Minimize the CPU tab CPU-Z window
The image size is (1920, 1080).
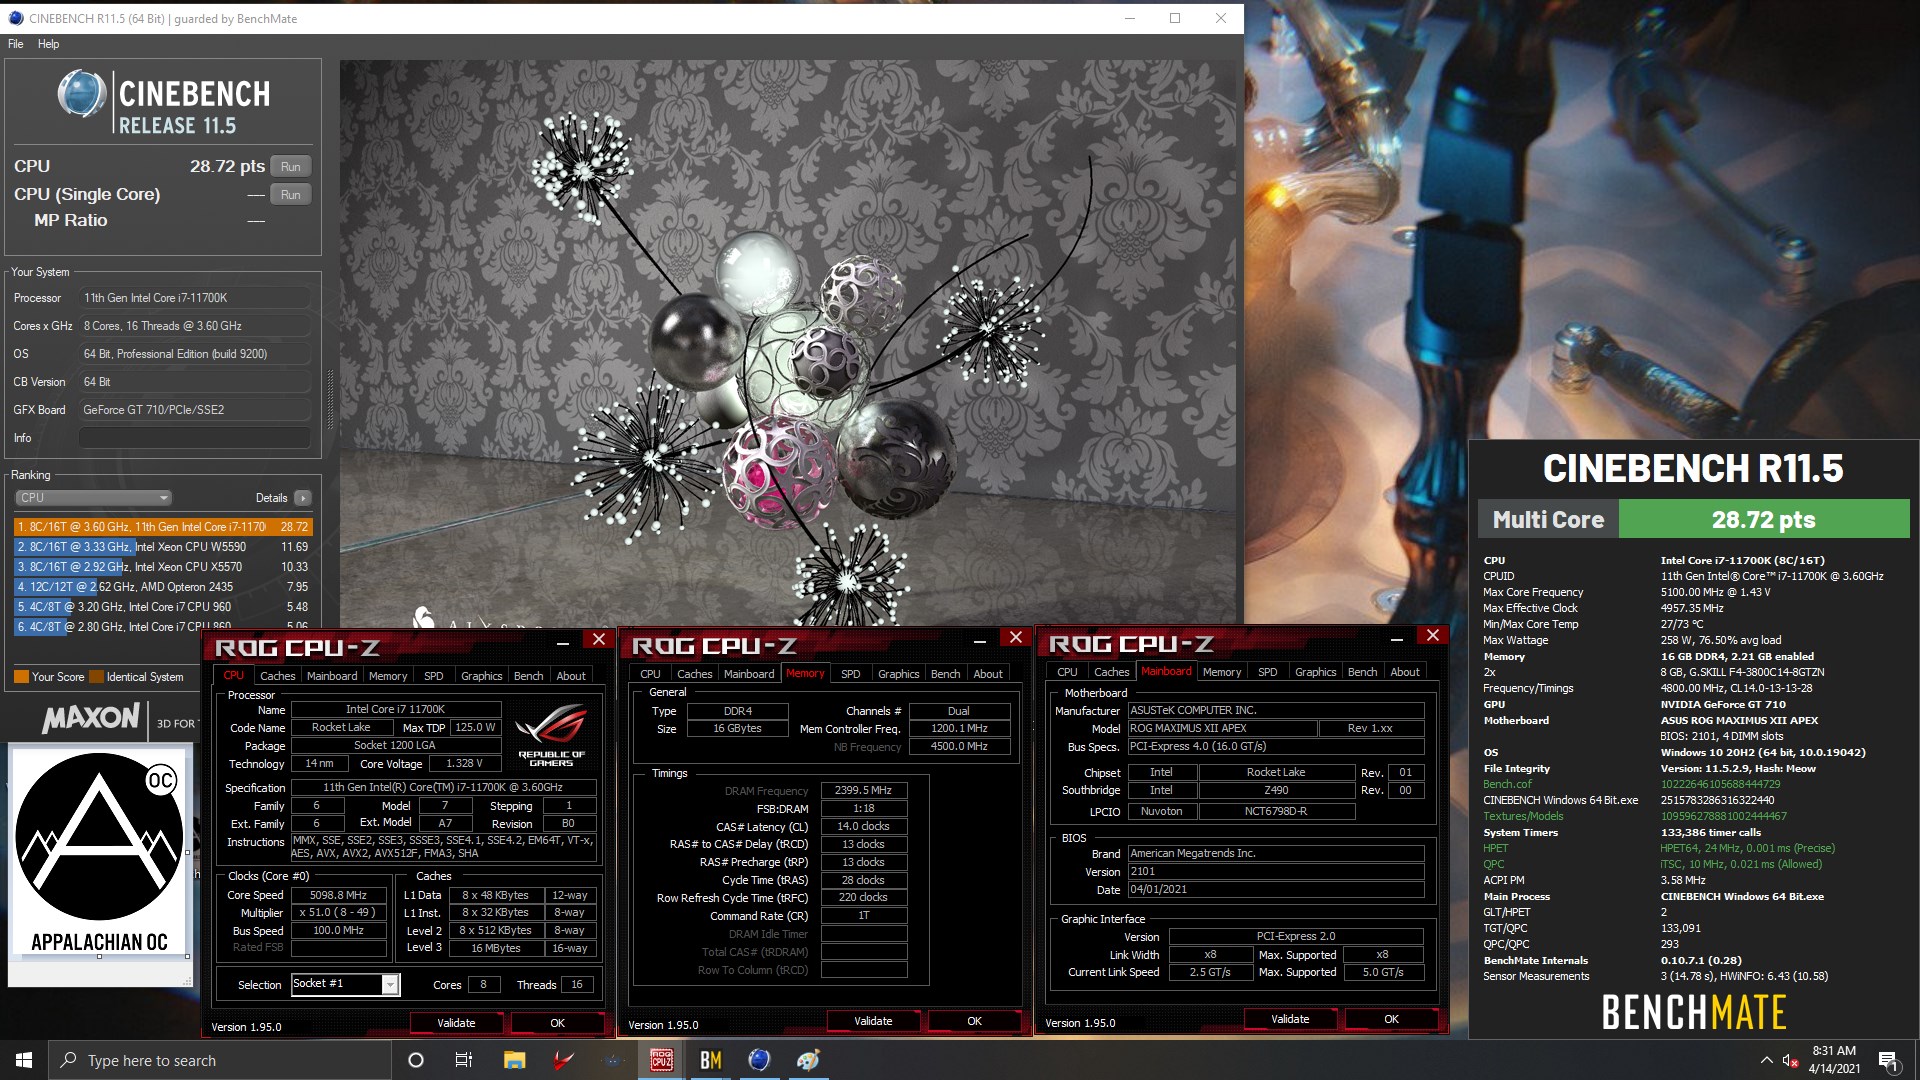click(563, 641)
